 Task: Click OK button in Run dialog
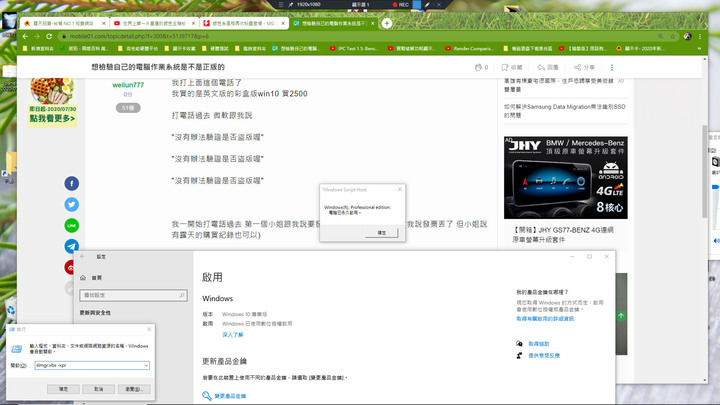pos(63,389)
